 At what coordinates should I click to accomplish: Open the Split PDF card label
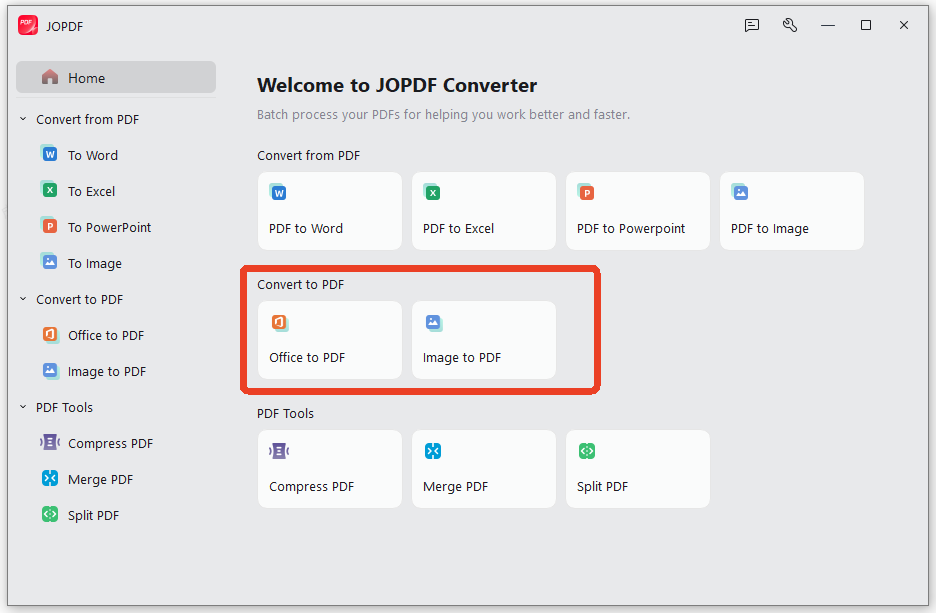click(602, 486)
